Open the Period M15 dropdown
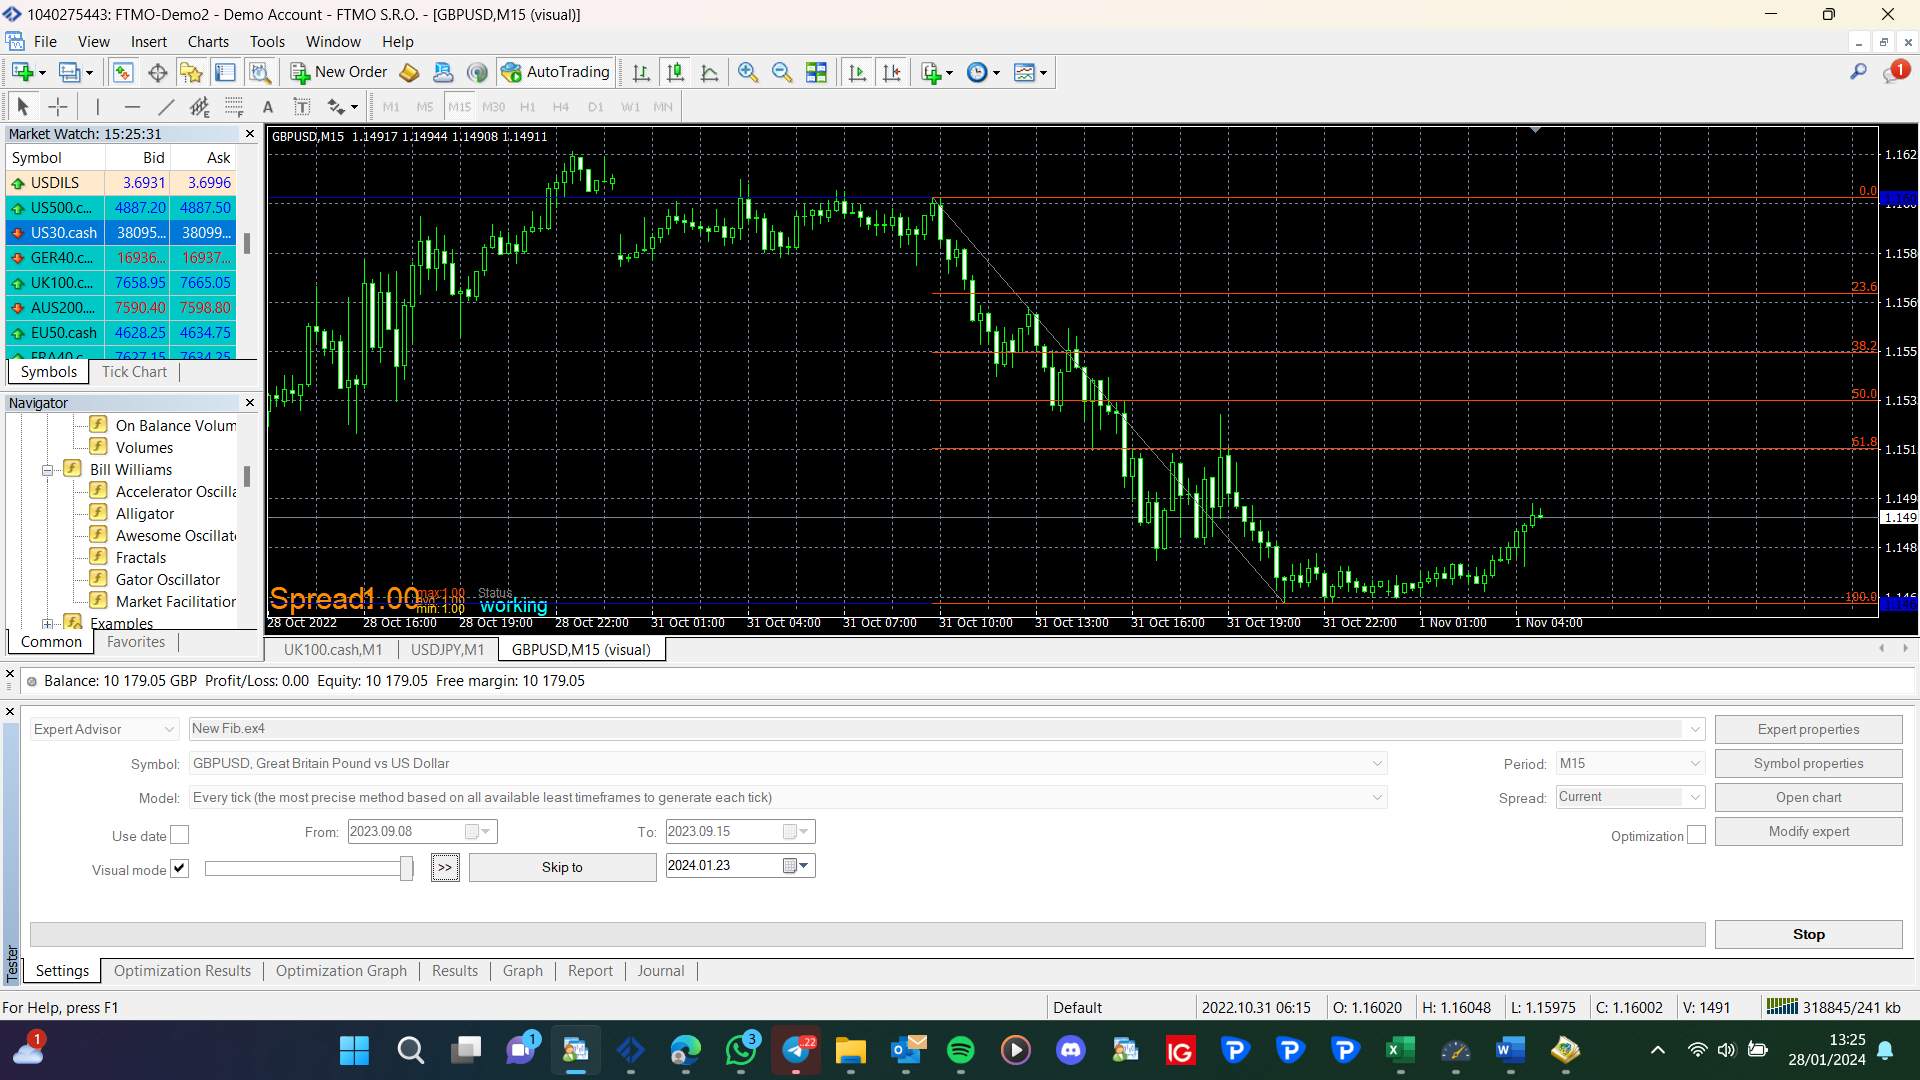This screenshot has width=1920, height=1080. 1630,763
